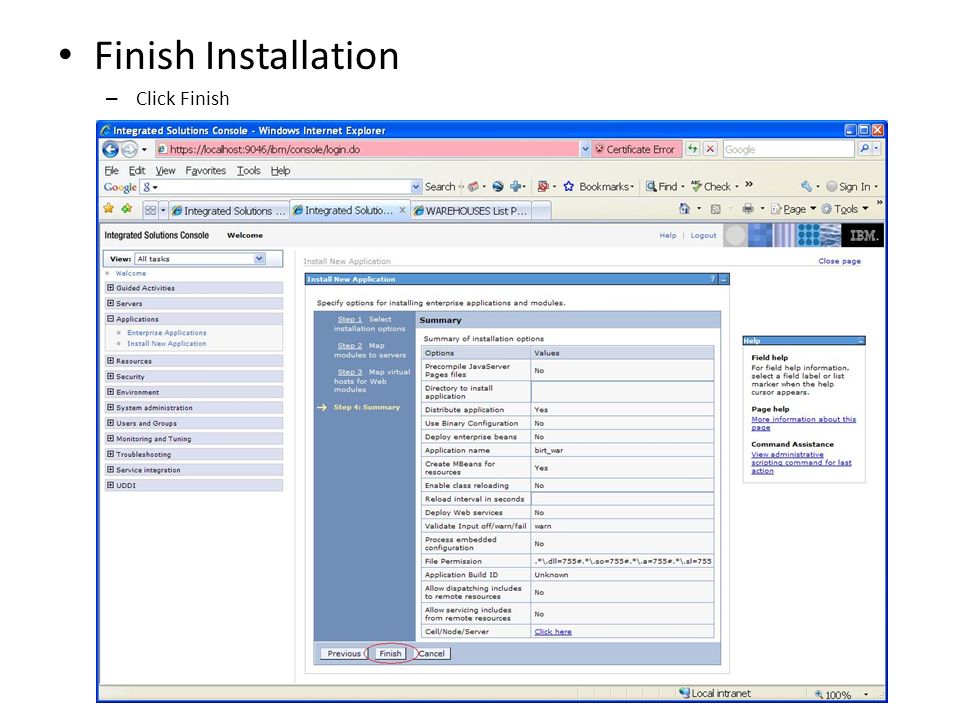Click the Install New Application panel question-mark icon

coord(713,279)
